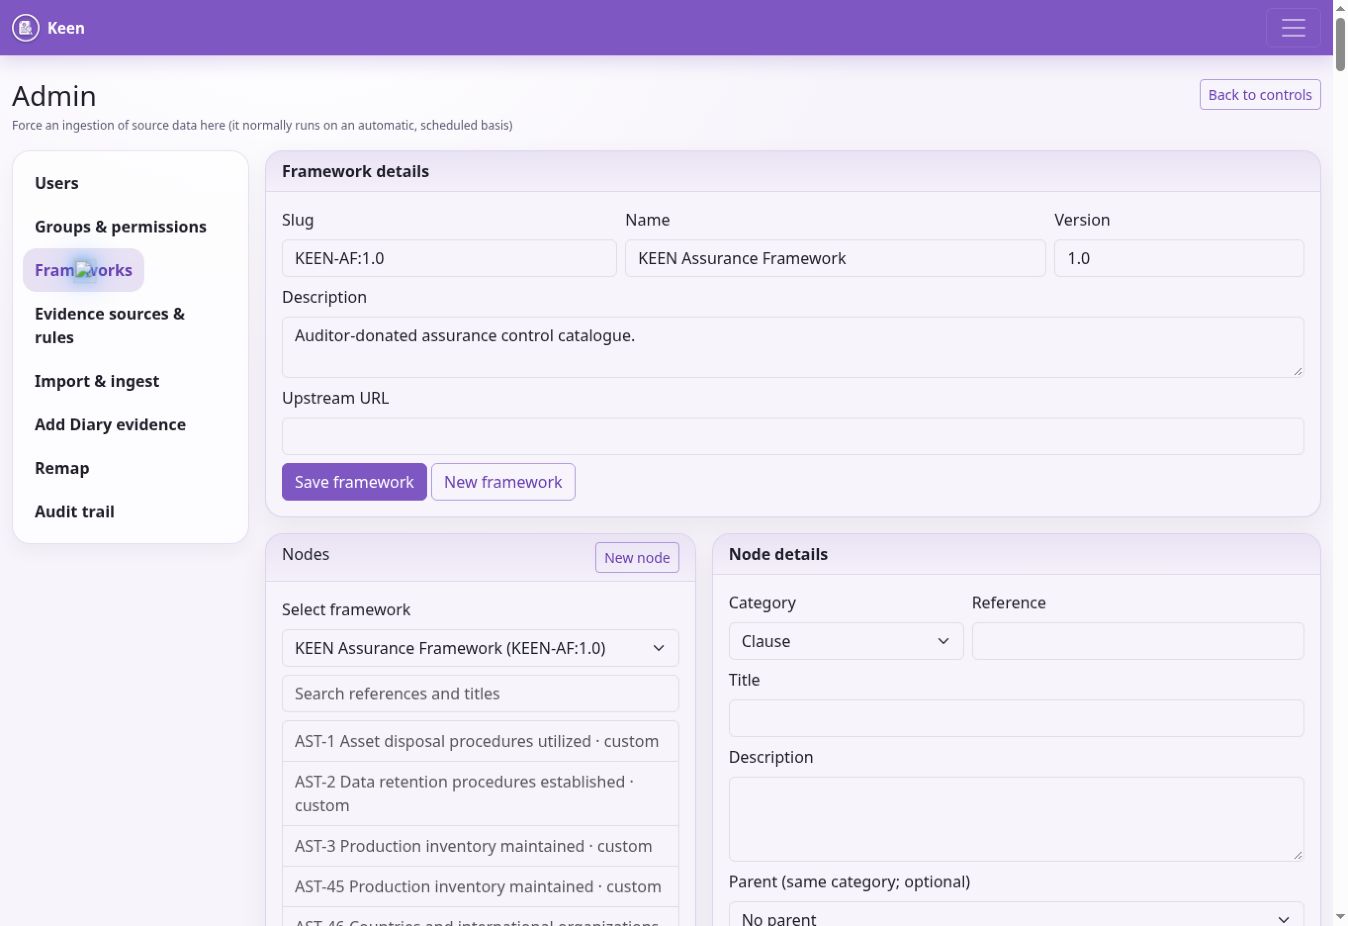Click the node Description textarea

tap(1016, 819)
